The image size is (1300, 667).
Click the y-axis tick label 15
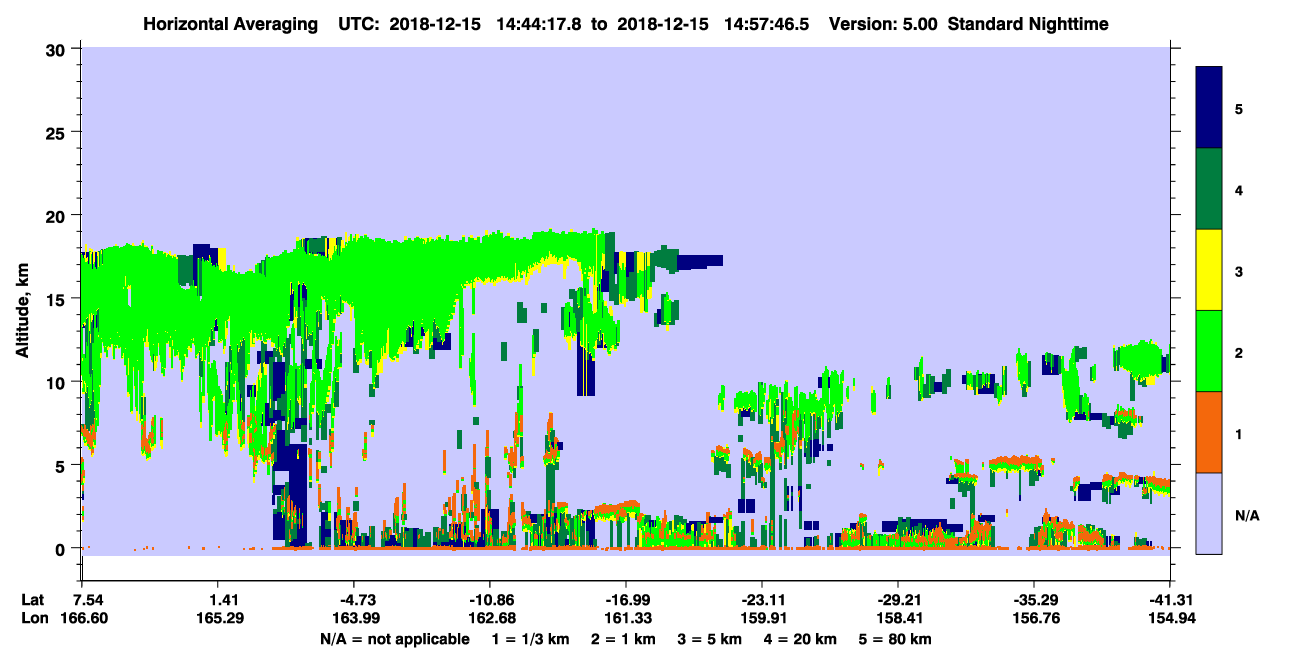[x=57, y=299]
